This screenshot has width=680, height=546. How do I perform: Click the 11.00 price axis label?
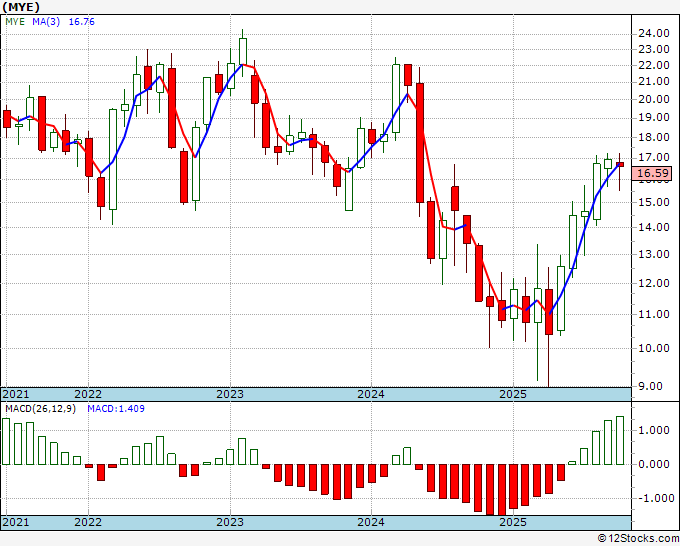coord(654,314)
